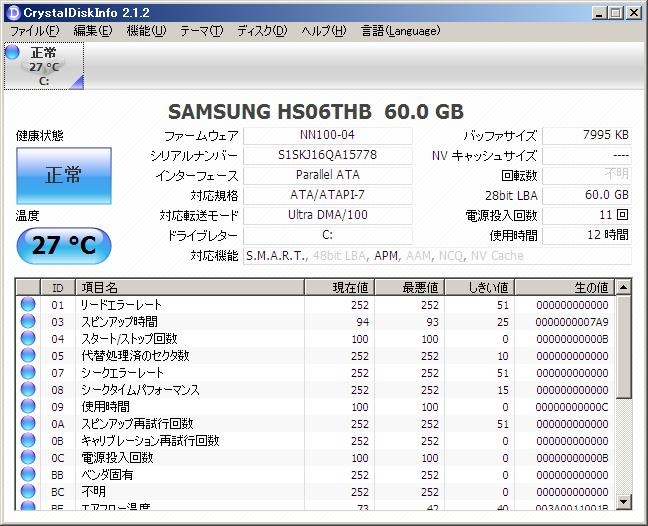Open the テーマ(T) menu
The image size is (648, 526).
click(201, 31)
